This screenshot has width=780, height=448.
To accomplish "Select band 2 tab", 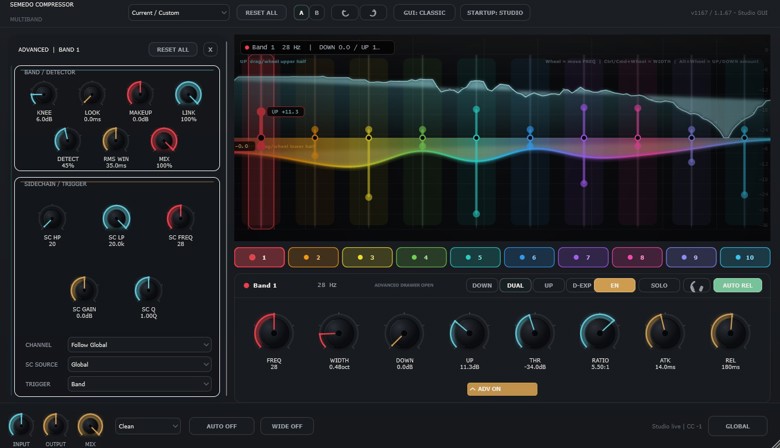I will 313,258.
